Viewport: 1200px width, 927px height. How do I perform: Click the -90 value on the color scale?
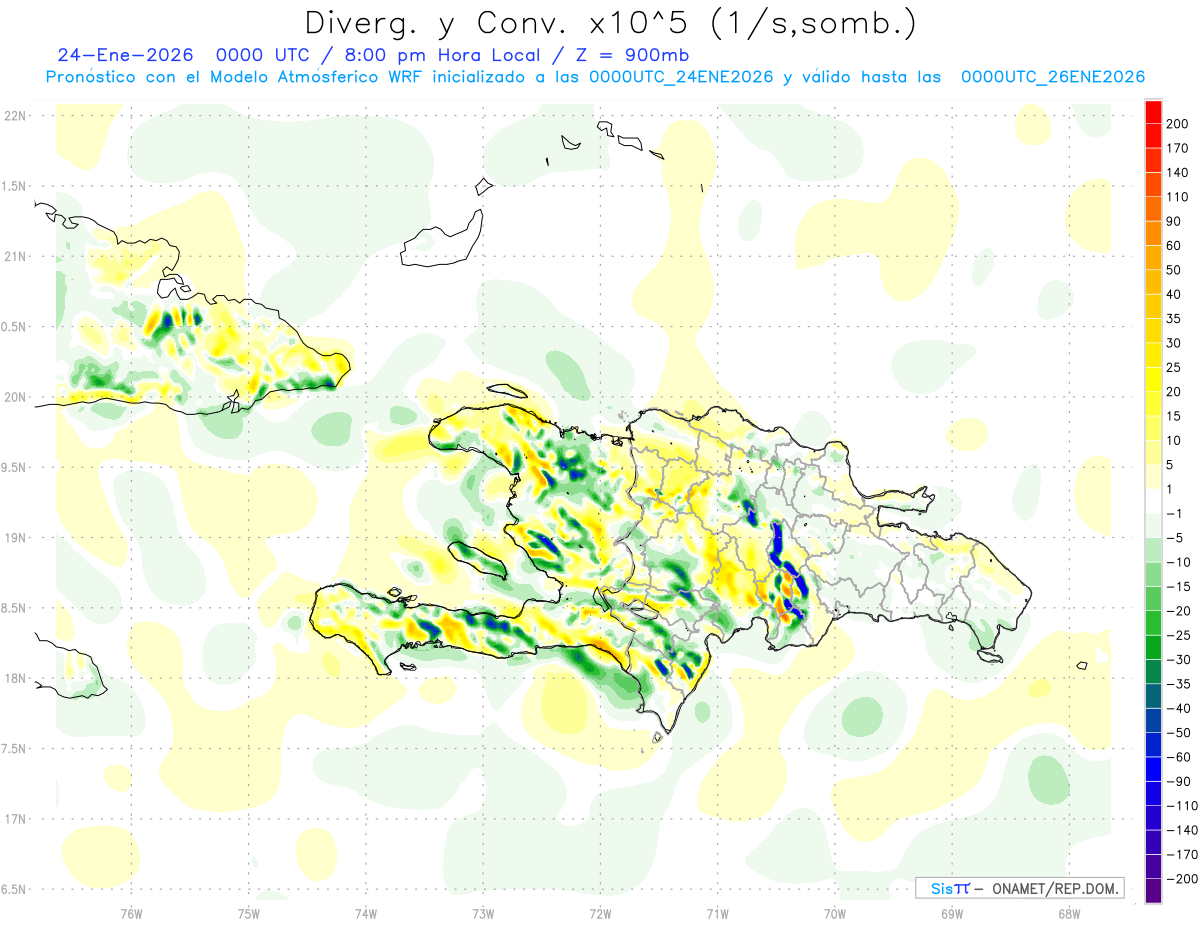(x=1177, y=781)
